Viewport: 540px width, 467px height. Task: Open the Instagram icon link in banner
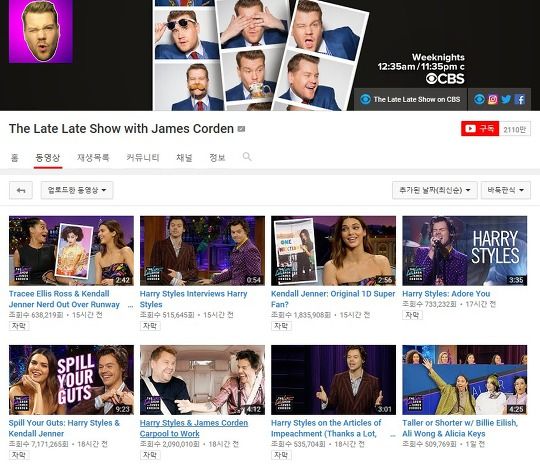click(493, 100)
